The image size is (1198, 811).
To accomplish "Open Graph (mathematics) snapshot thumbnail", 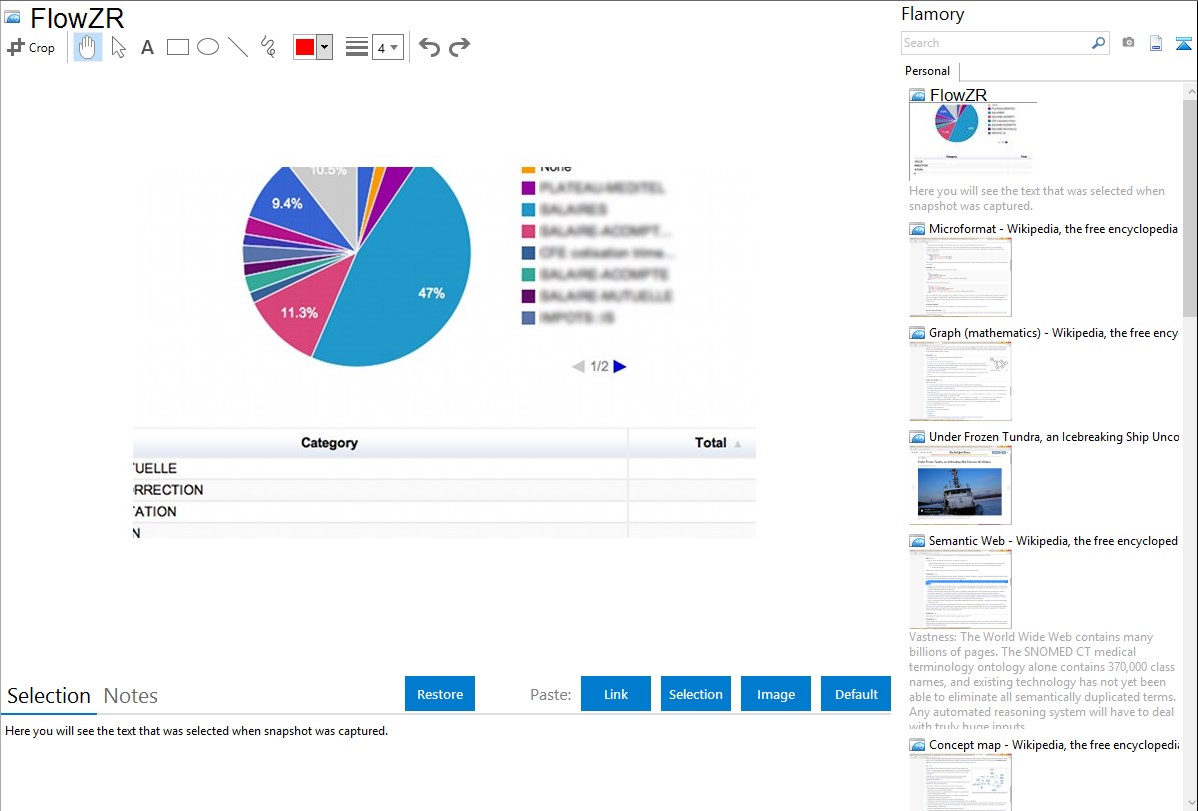I will click(960, 381).
